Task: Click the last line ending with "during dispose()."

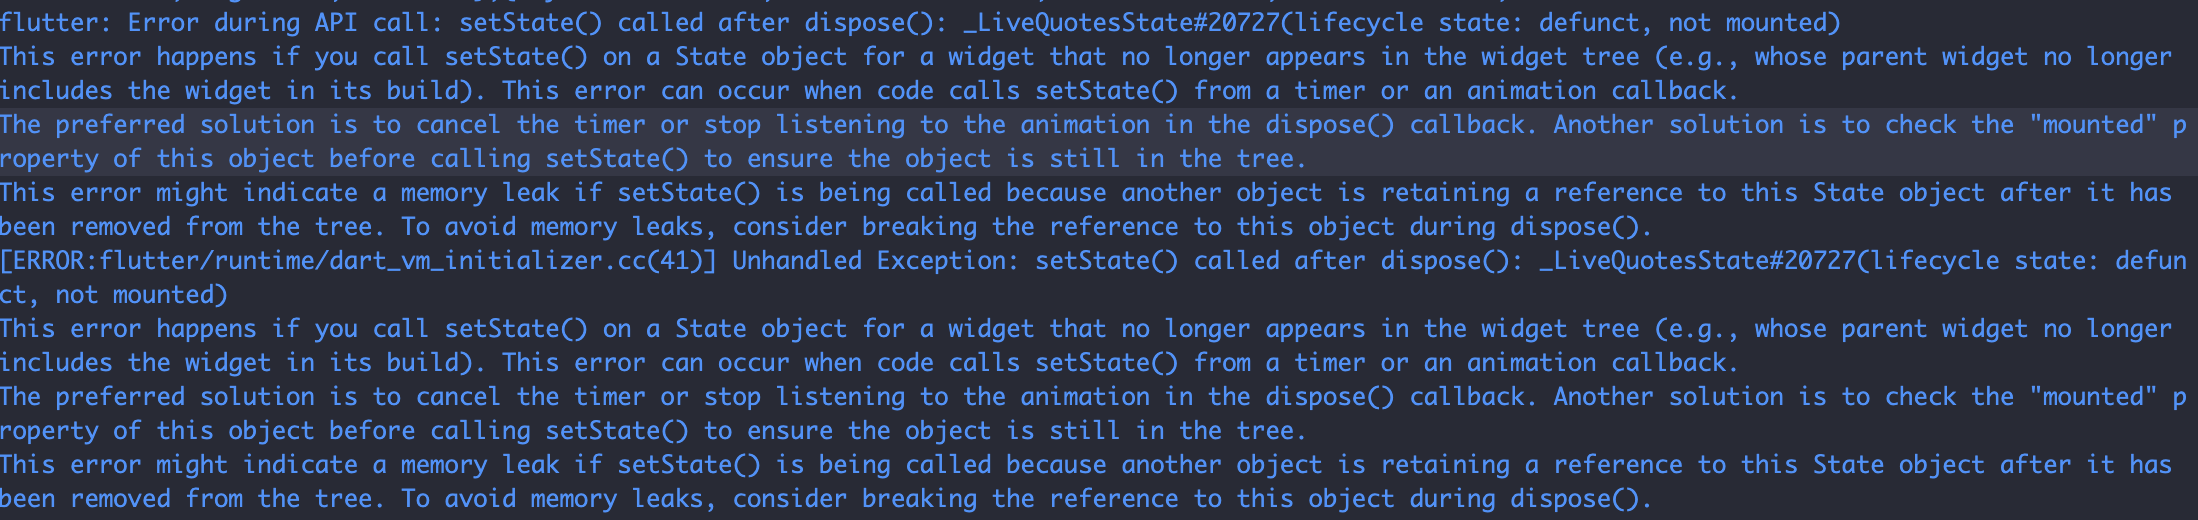Action: (x=825, y=499)
